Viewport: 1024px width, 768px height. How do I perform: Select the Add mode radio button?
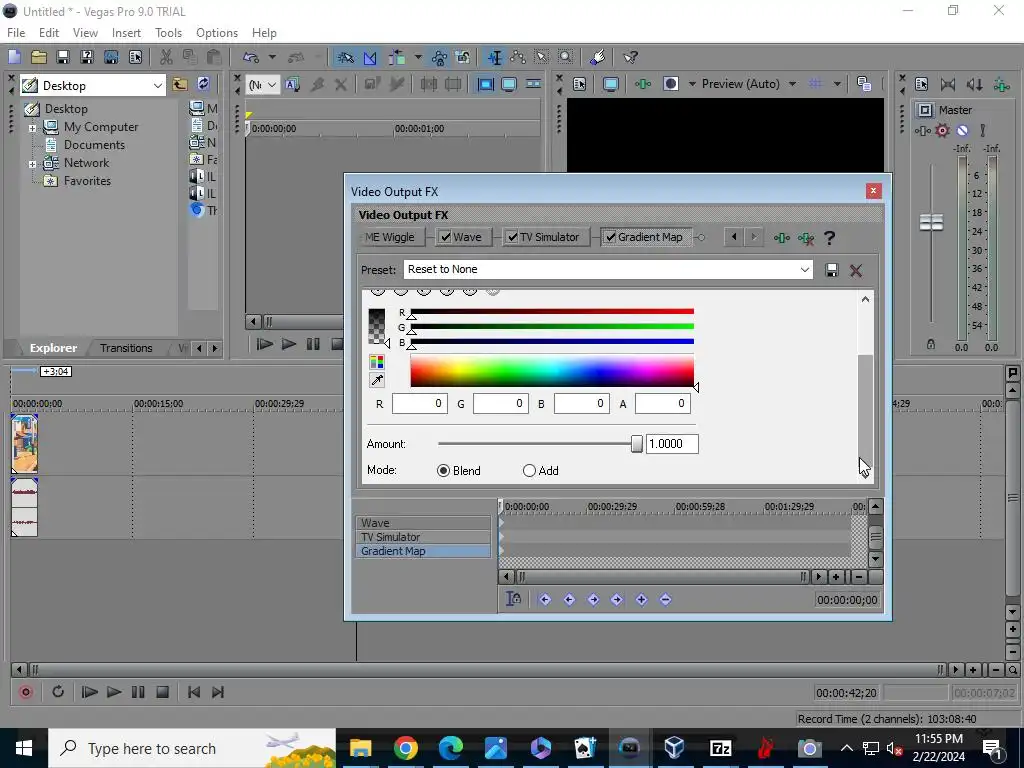click(x=529, y=470)
